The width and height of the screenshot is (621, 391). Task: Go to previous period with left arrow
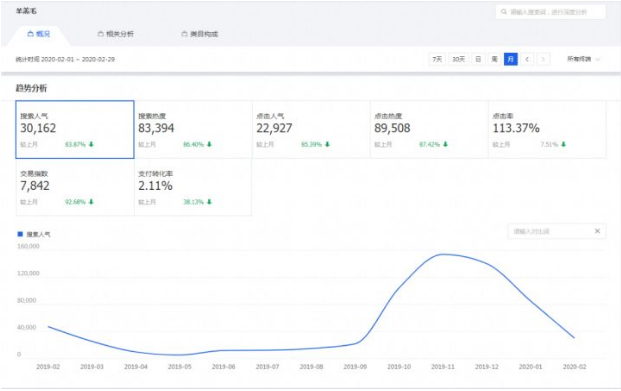point(527,59)
